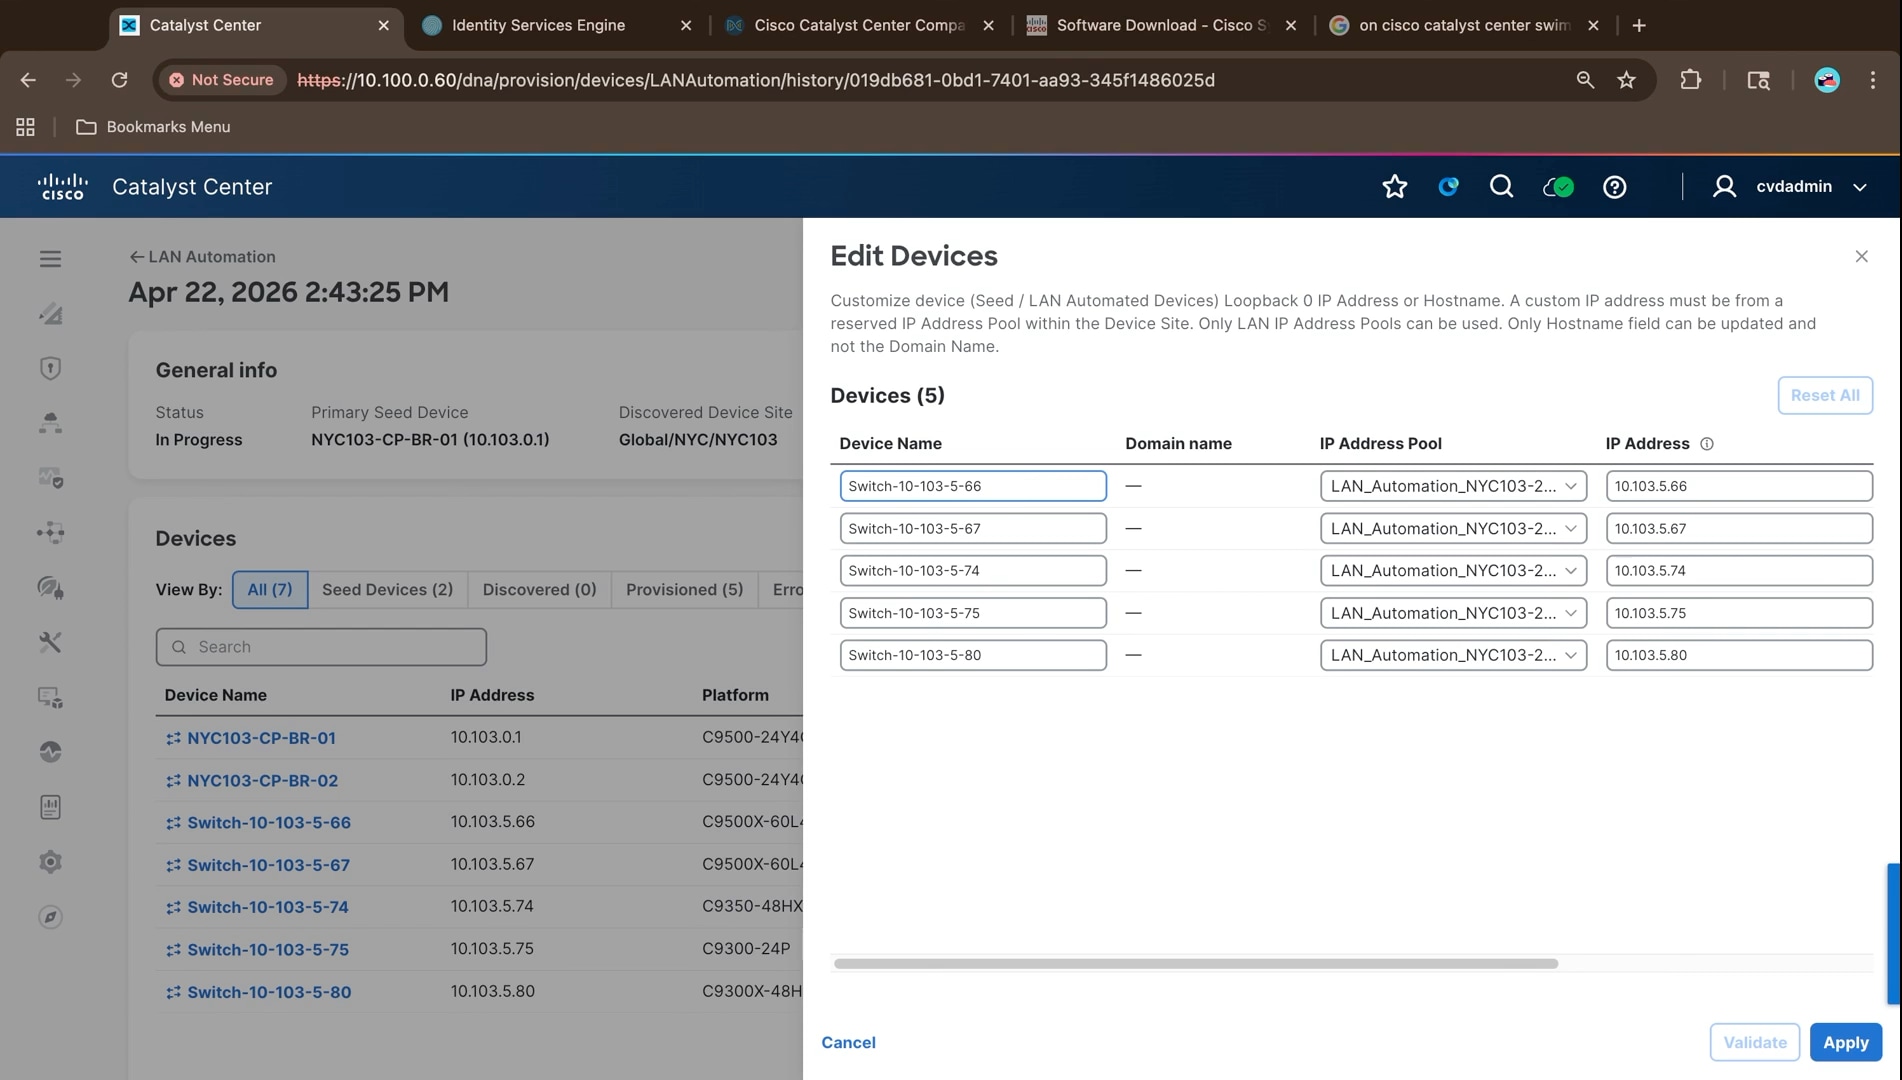Open the hamburger navigation menu
Image resolution: width=1902 pixels, height=1080 pixels.
(50, 259)
